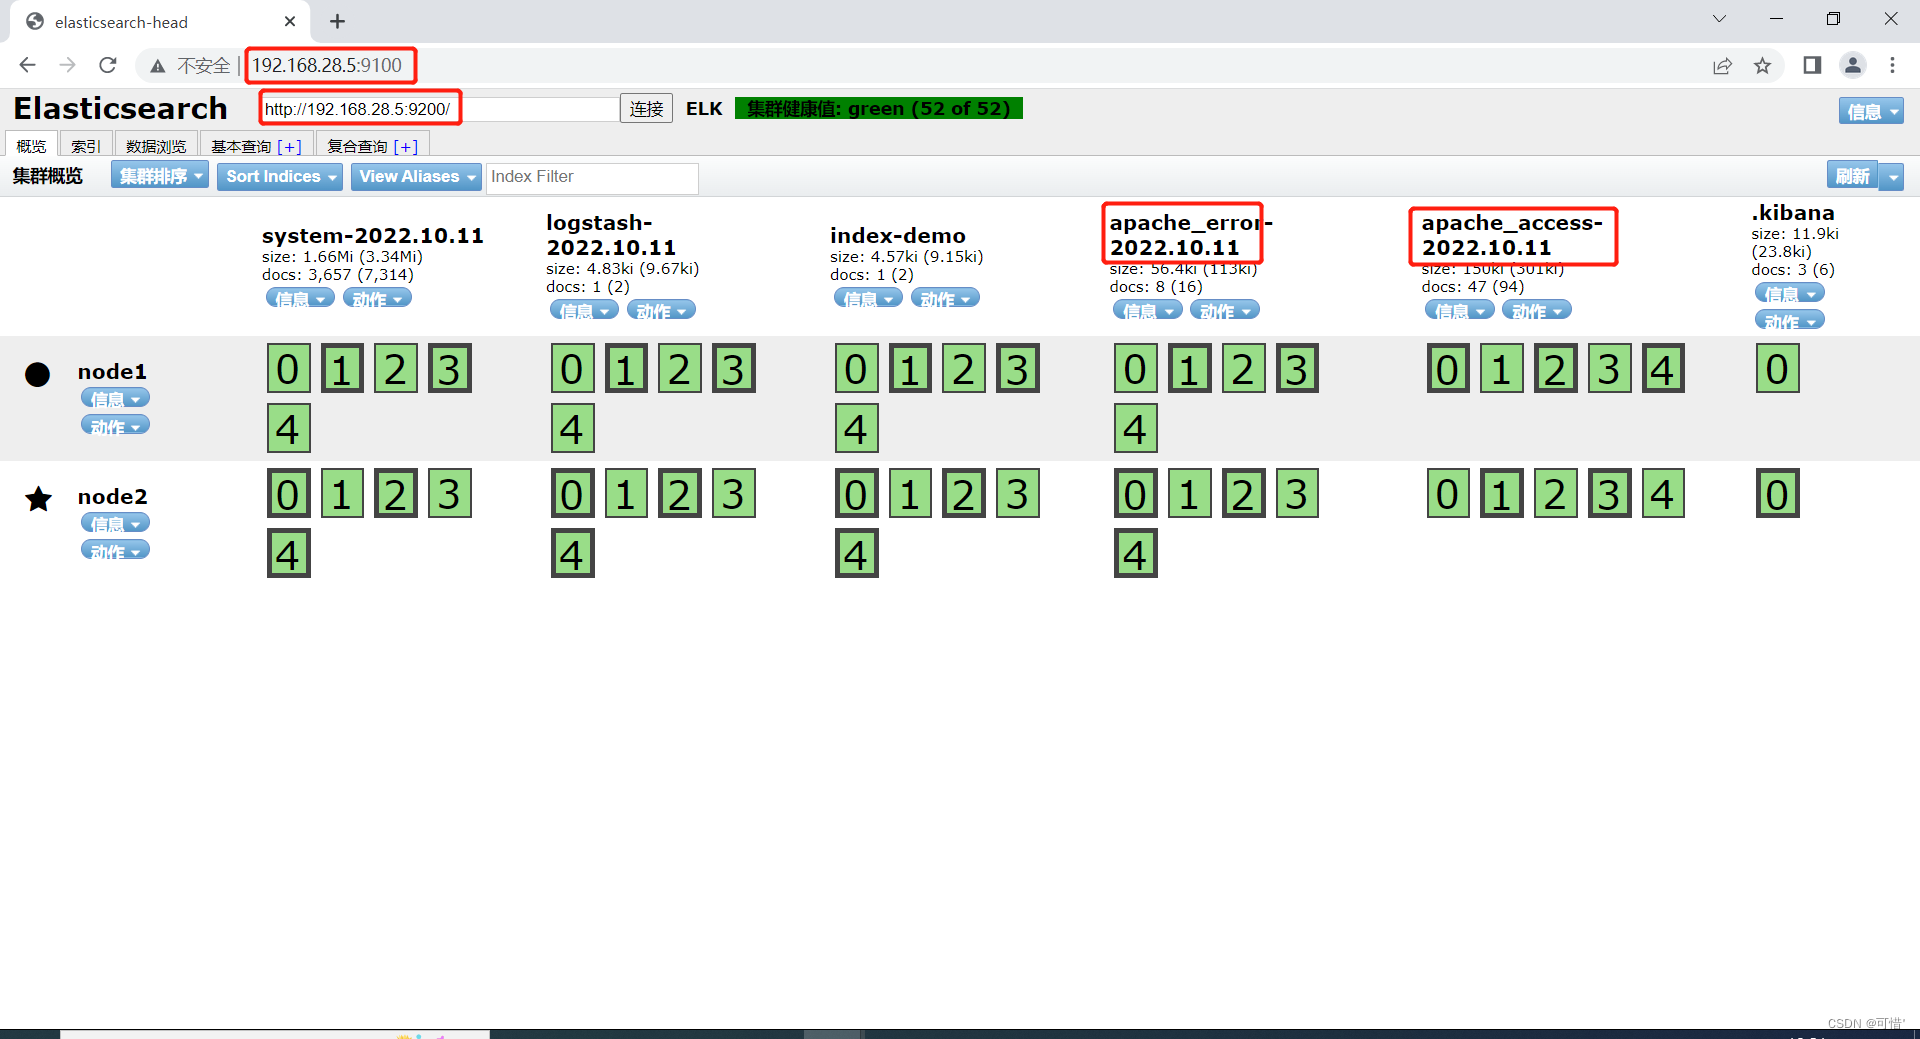Bookmark this page with star icon
Viewport: 1920px width, 1039px height.
point(1762,66)
